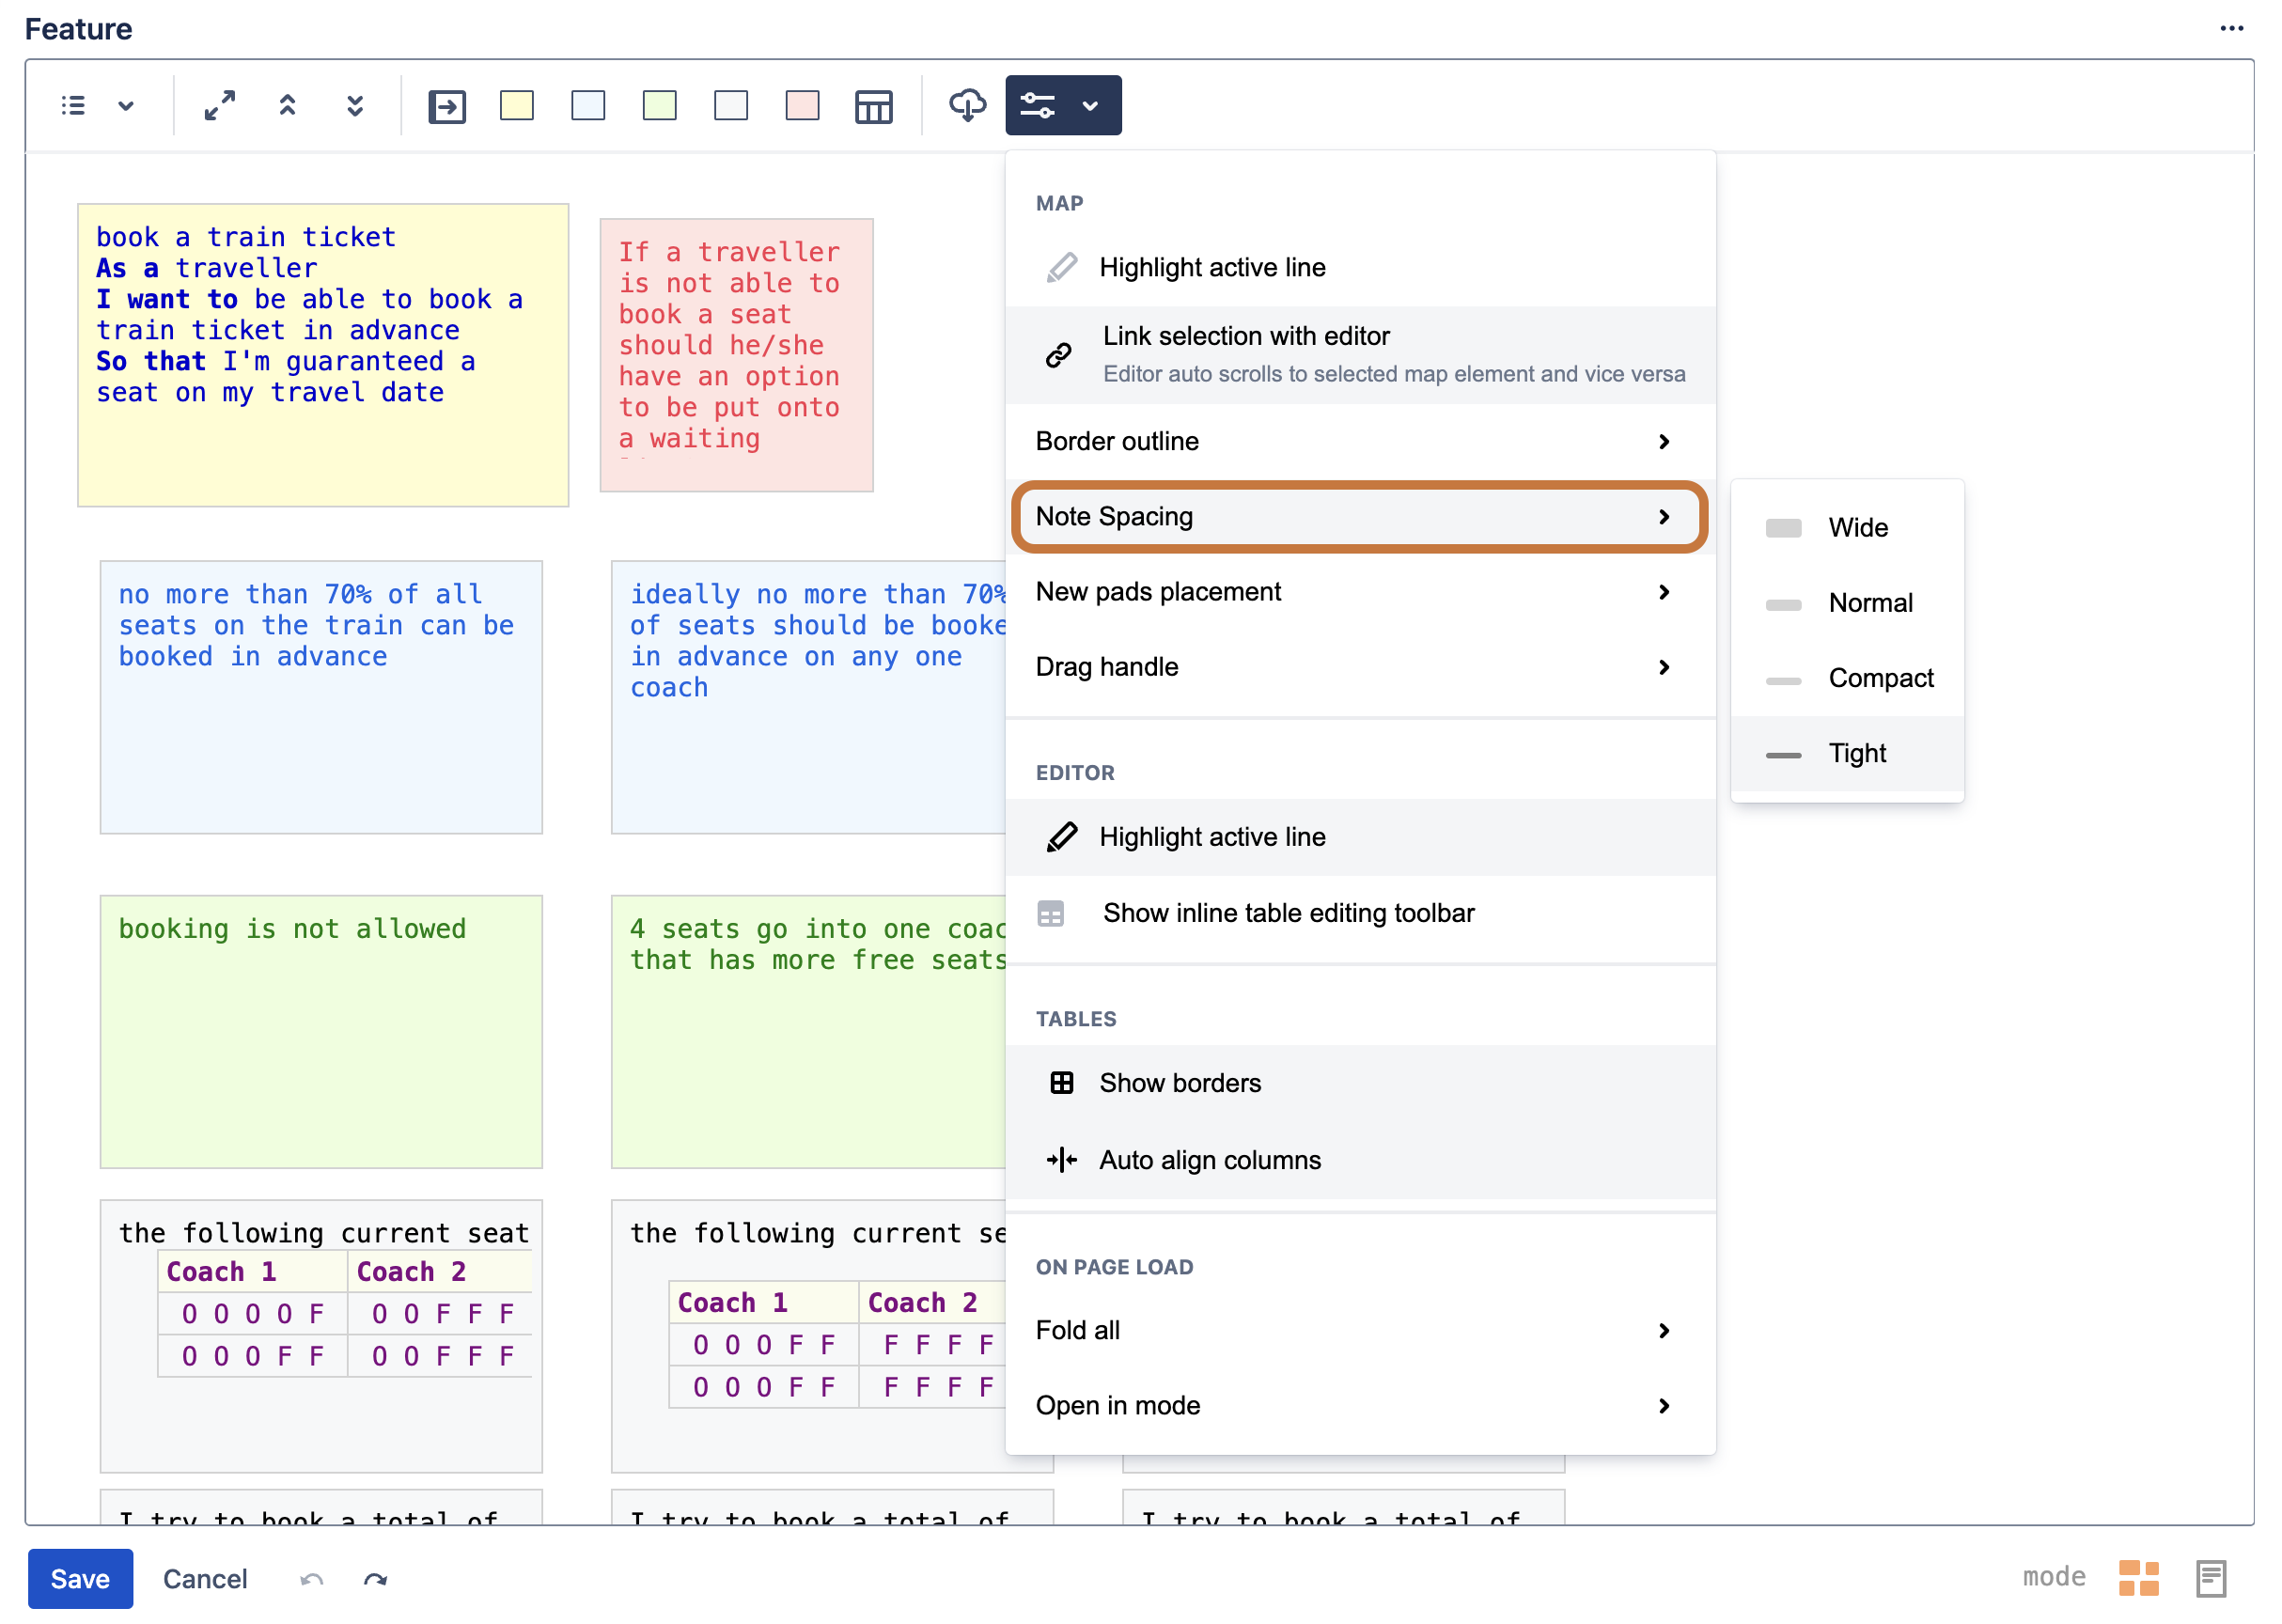Click the Cancel button
The height and width of the screenshot is (1624, 2282).
(x=205, y=1579)
